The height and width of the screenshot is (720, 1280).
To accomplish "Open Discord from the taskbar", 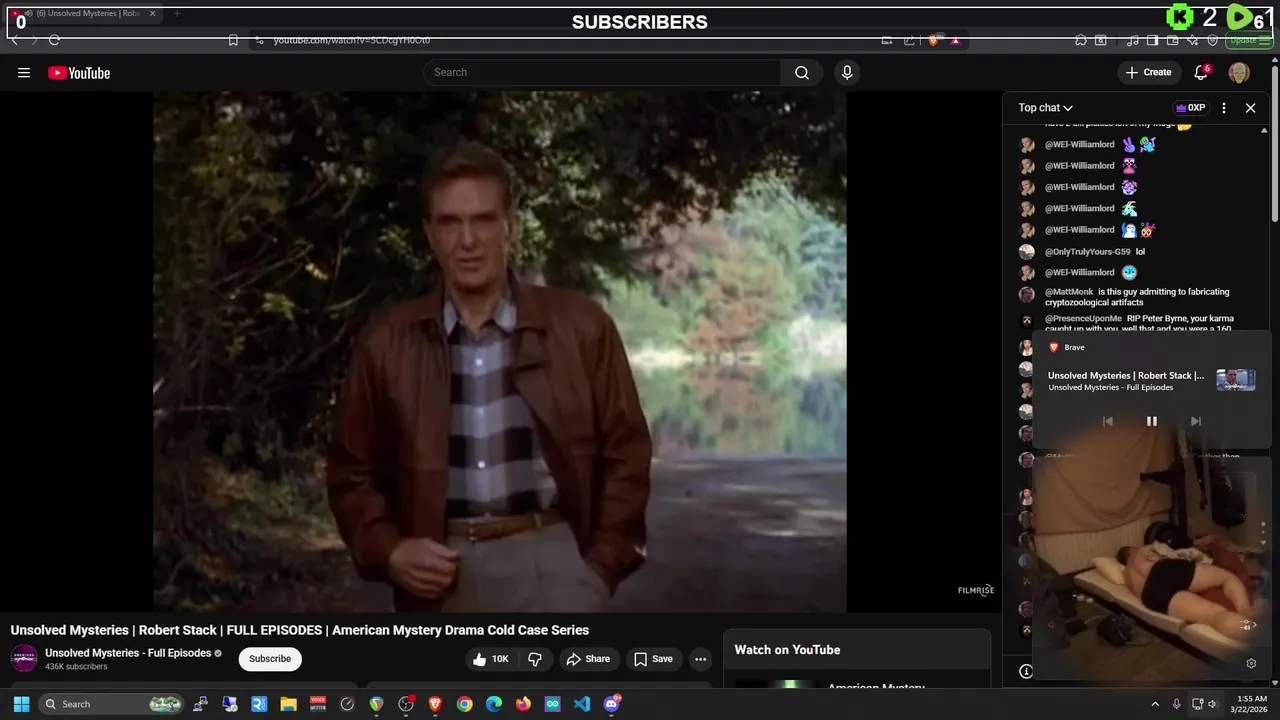I will (612, 704).
